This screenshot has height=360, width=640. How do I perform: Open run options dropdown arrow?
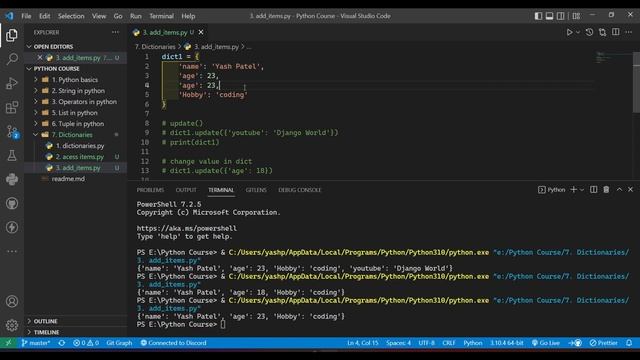[x=578, y=32]
